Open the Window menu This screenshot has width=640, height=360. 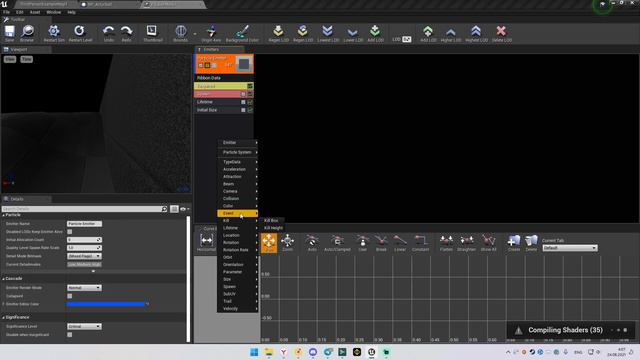[53, 12]
